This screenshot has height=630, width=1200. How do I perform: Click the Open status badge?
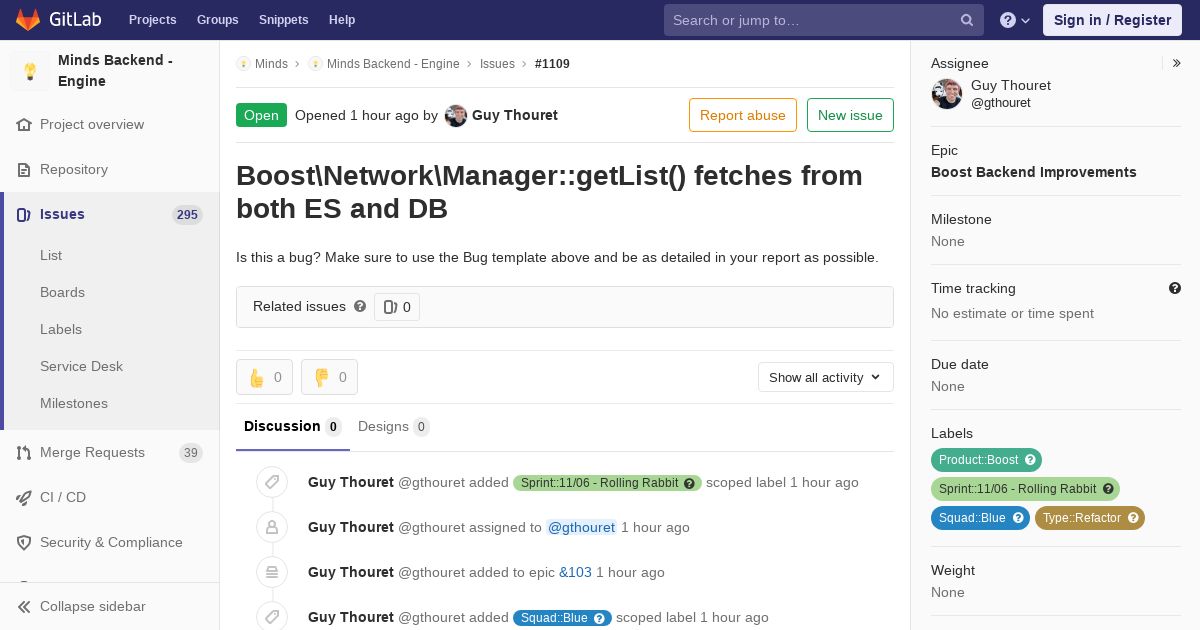261,115
